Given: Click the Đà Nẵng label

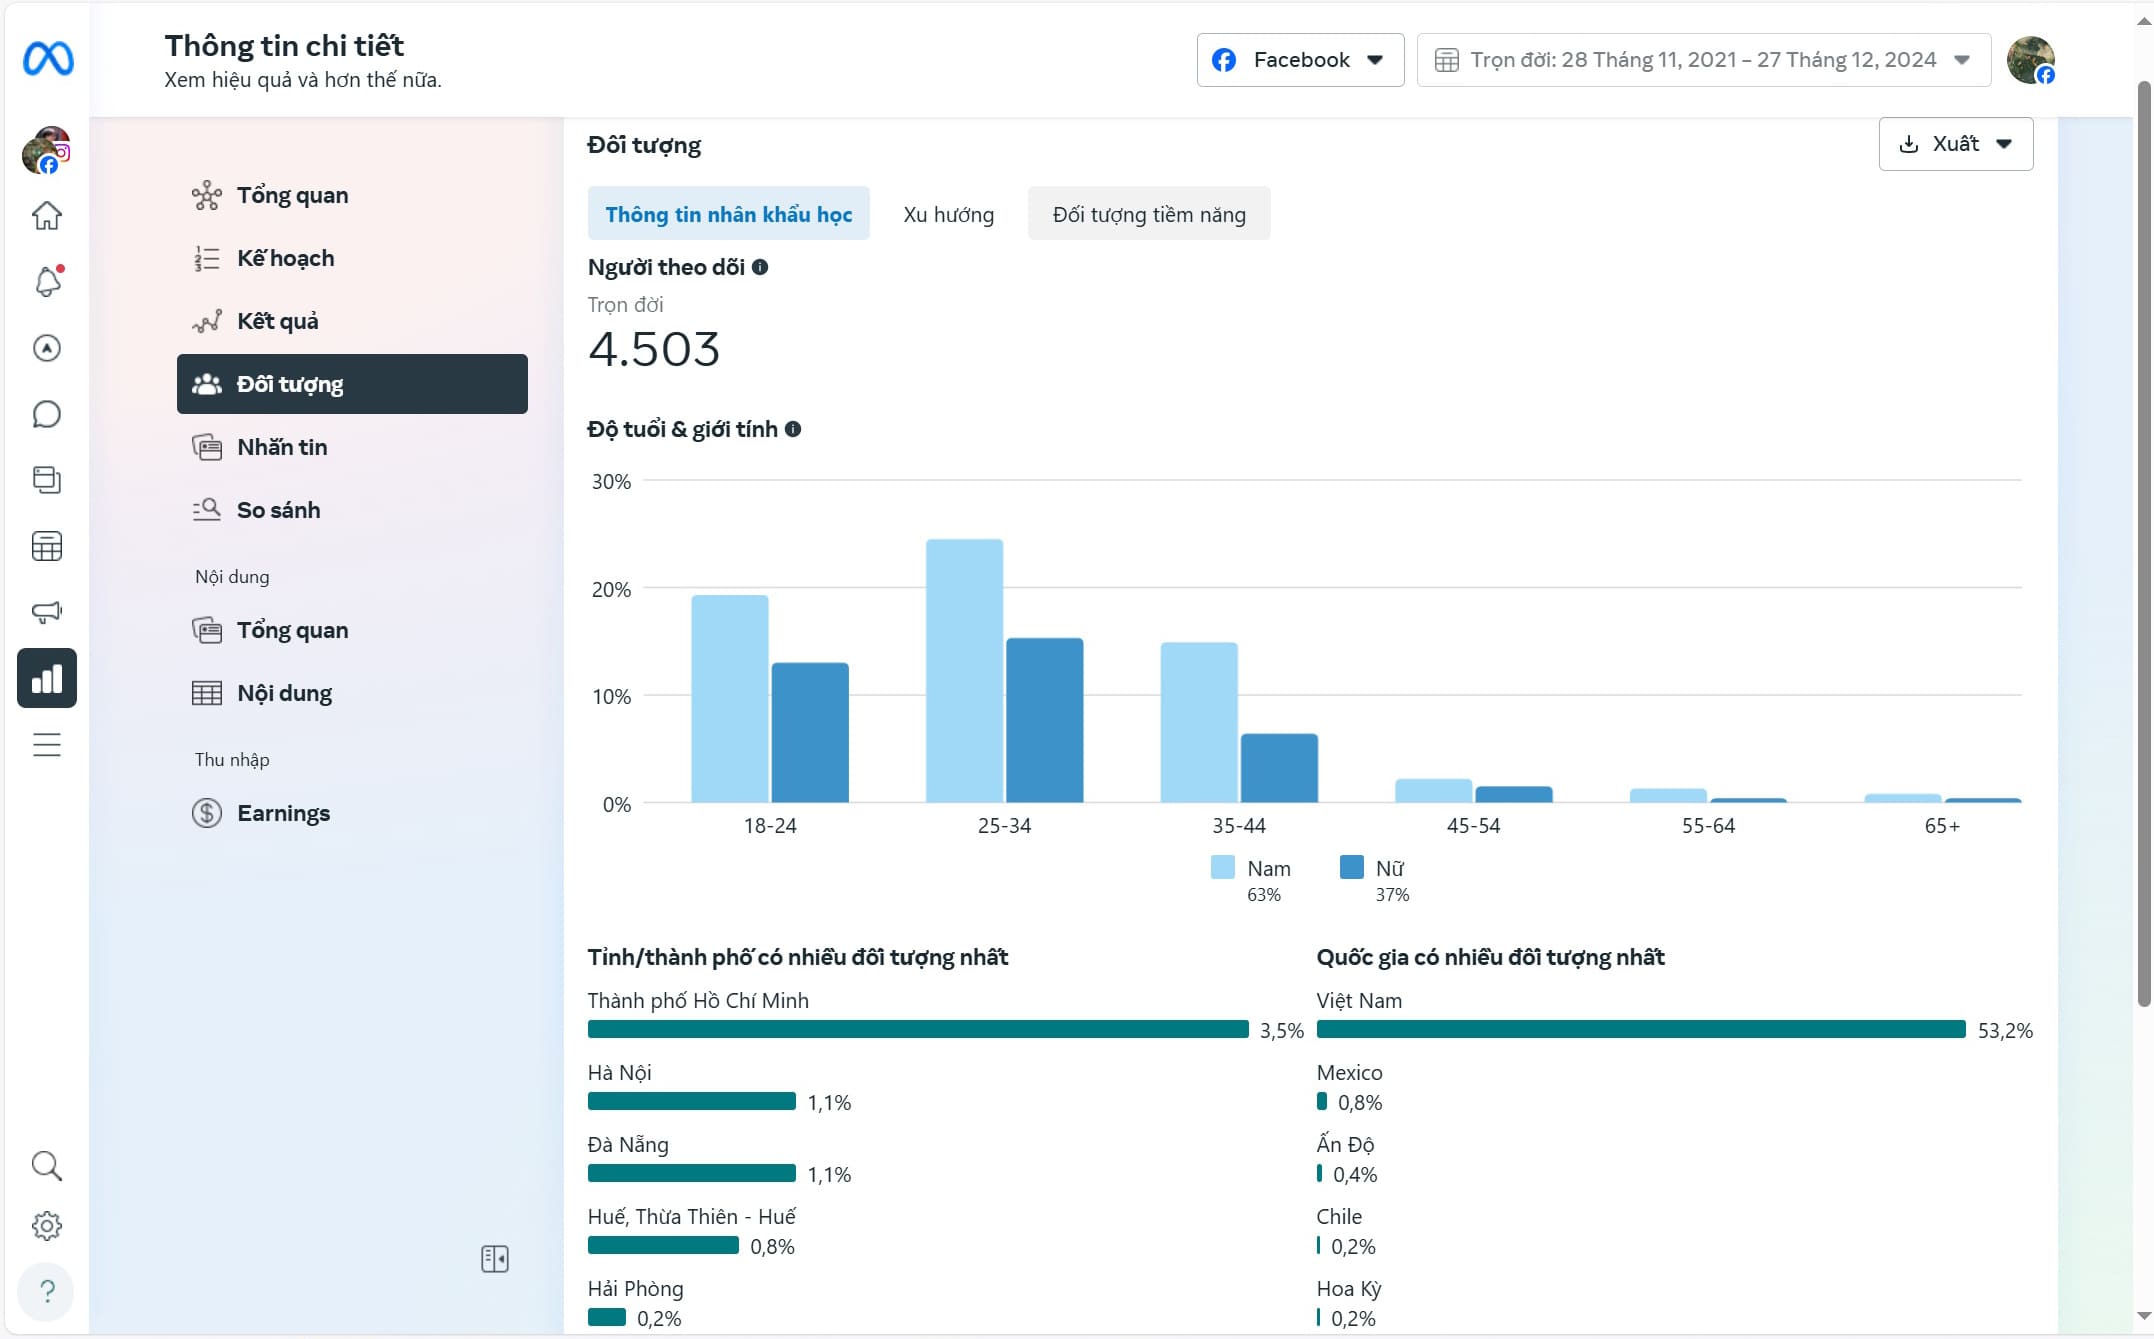Looking at the screenshot, I should pos(628,1144).
